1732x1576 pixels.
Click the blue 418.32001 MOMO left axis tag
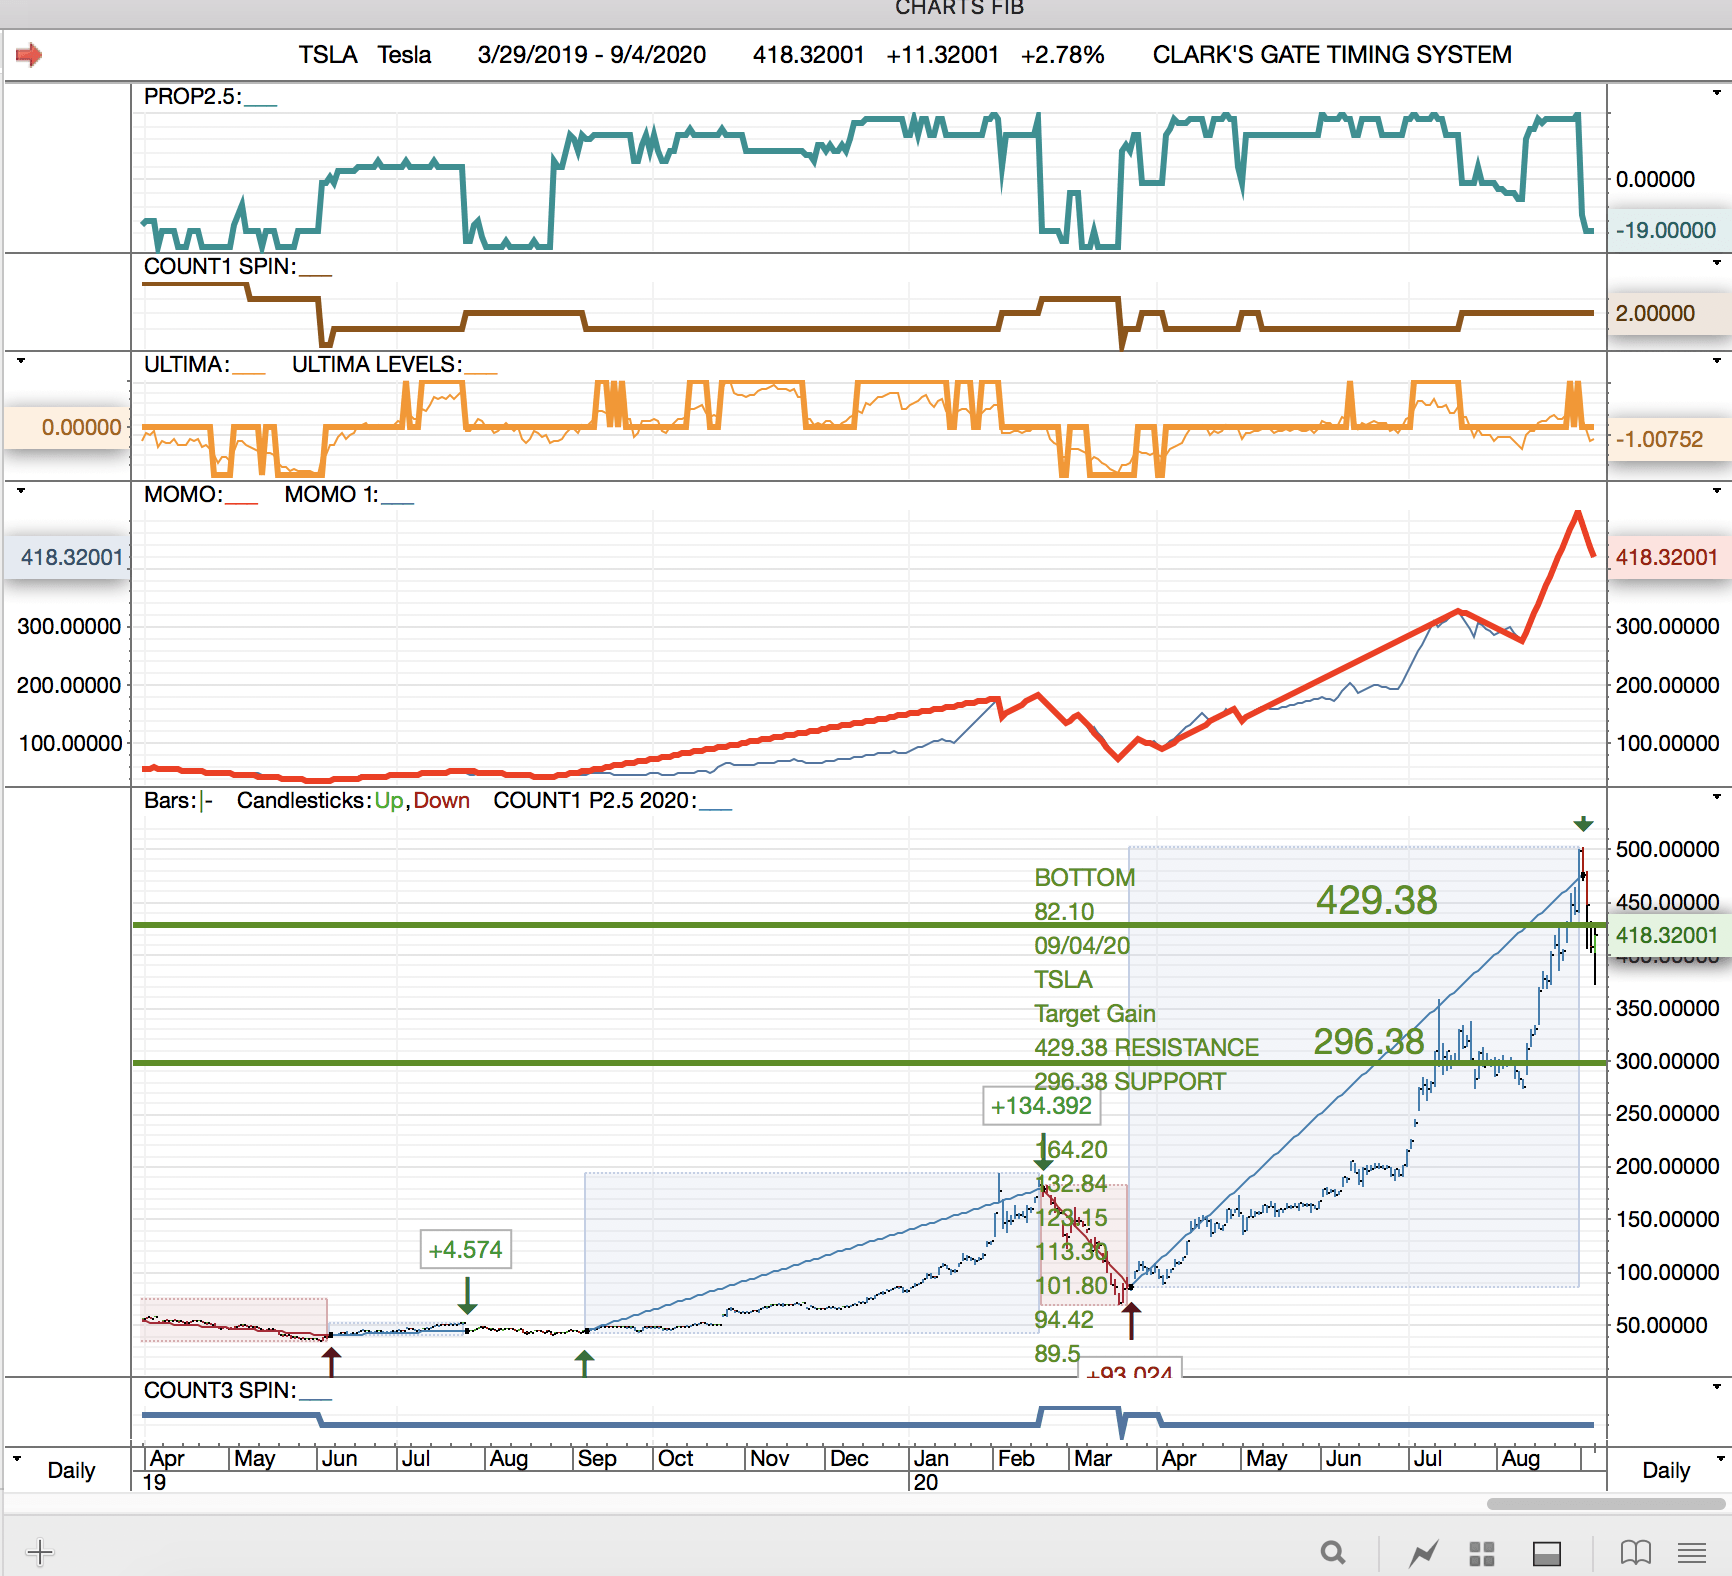pos(68,557)
